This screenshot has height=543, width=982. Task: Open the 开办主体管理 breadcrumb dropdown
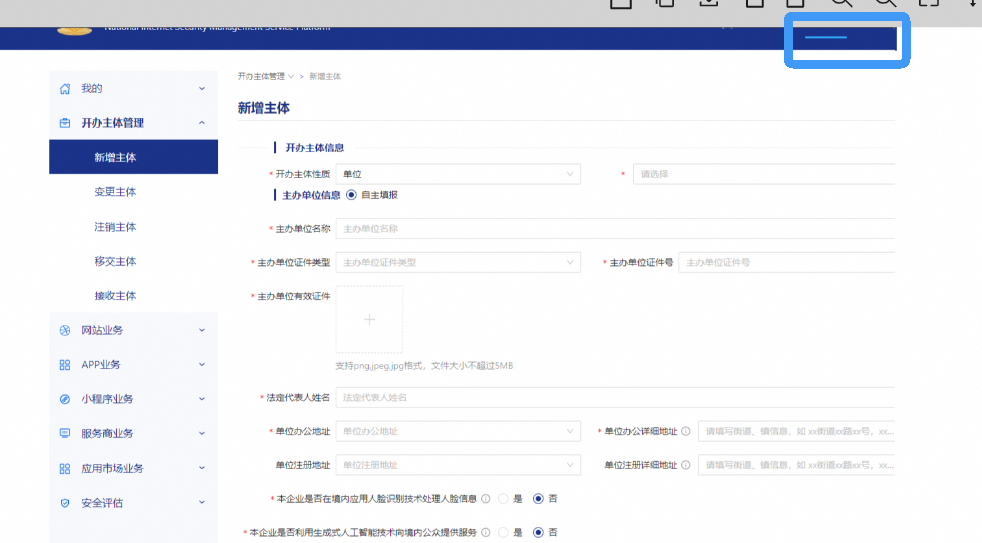click(266, 76)
